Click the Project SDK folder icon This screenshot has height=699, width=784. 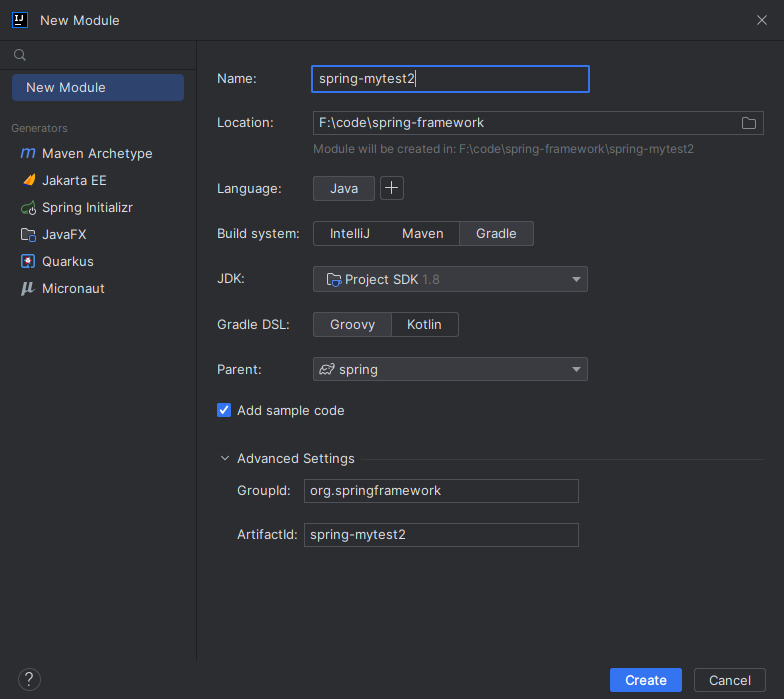(334, 280)
